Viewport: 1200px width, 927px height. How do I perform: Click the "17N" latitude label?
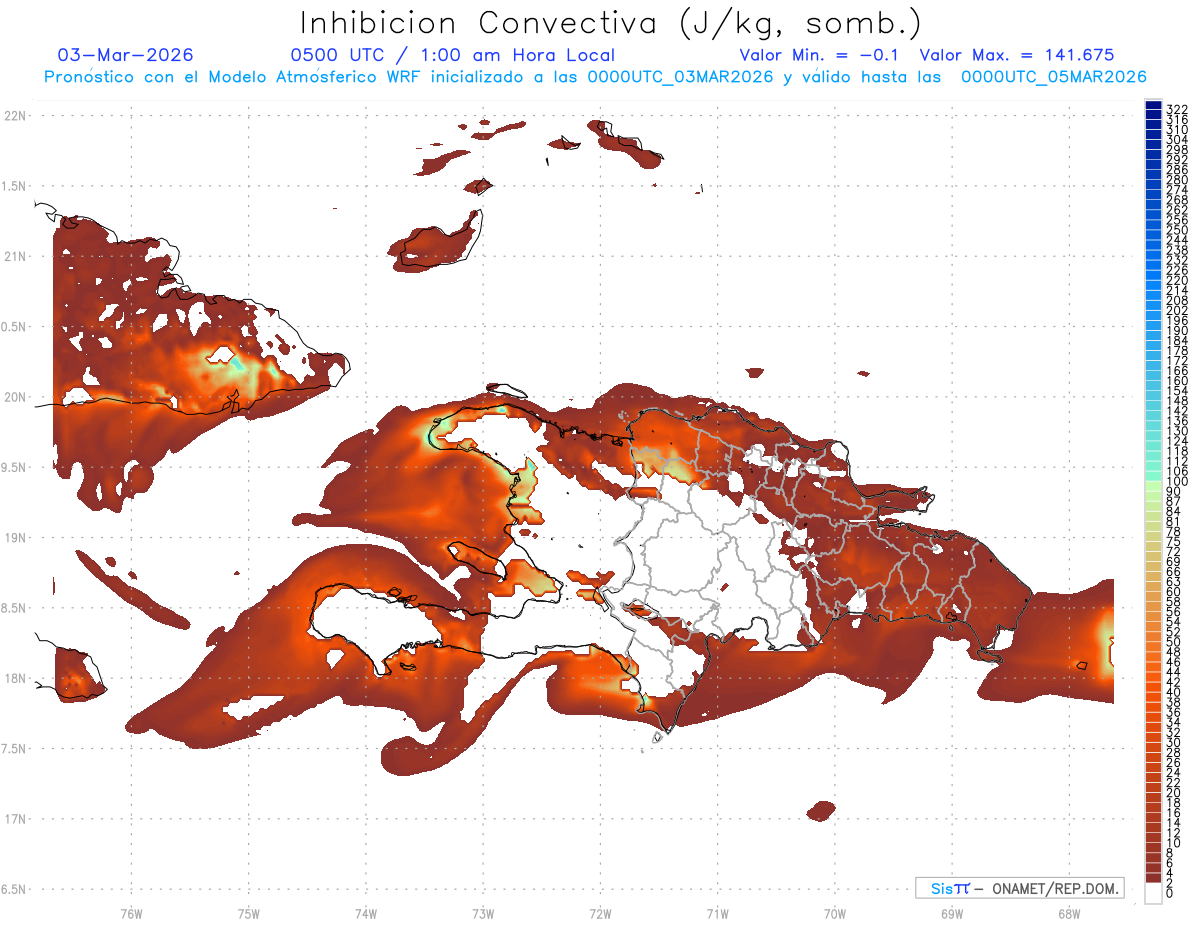point(15,819)
